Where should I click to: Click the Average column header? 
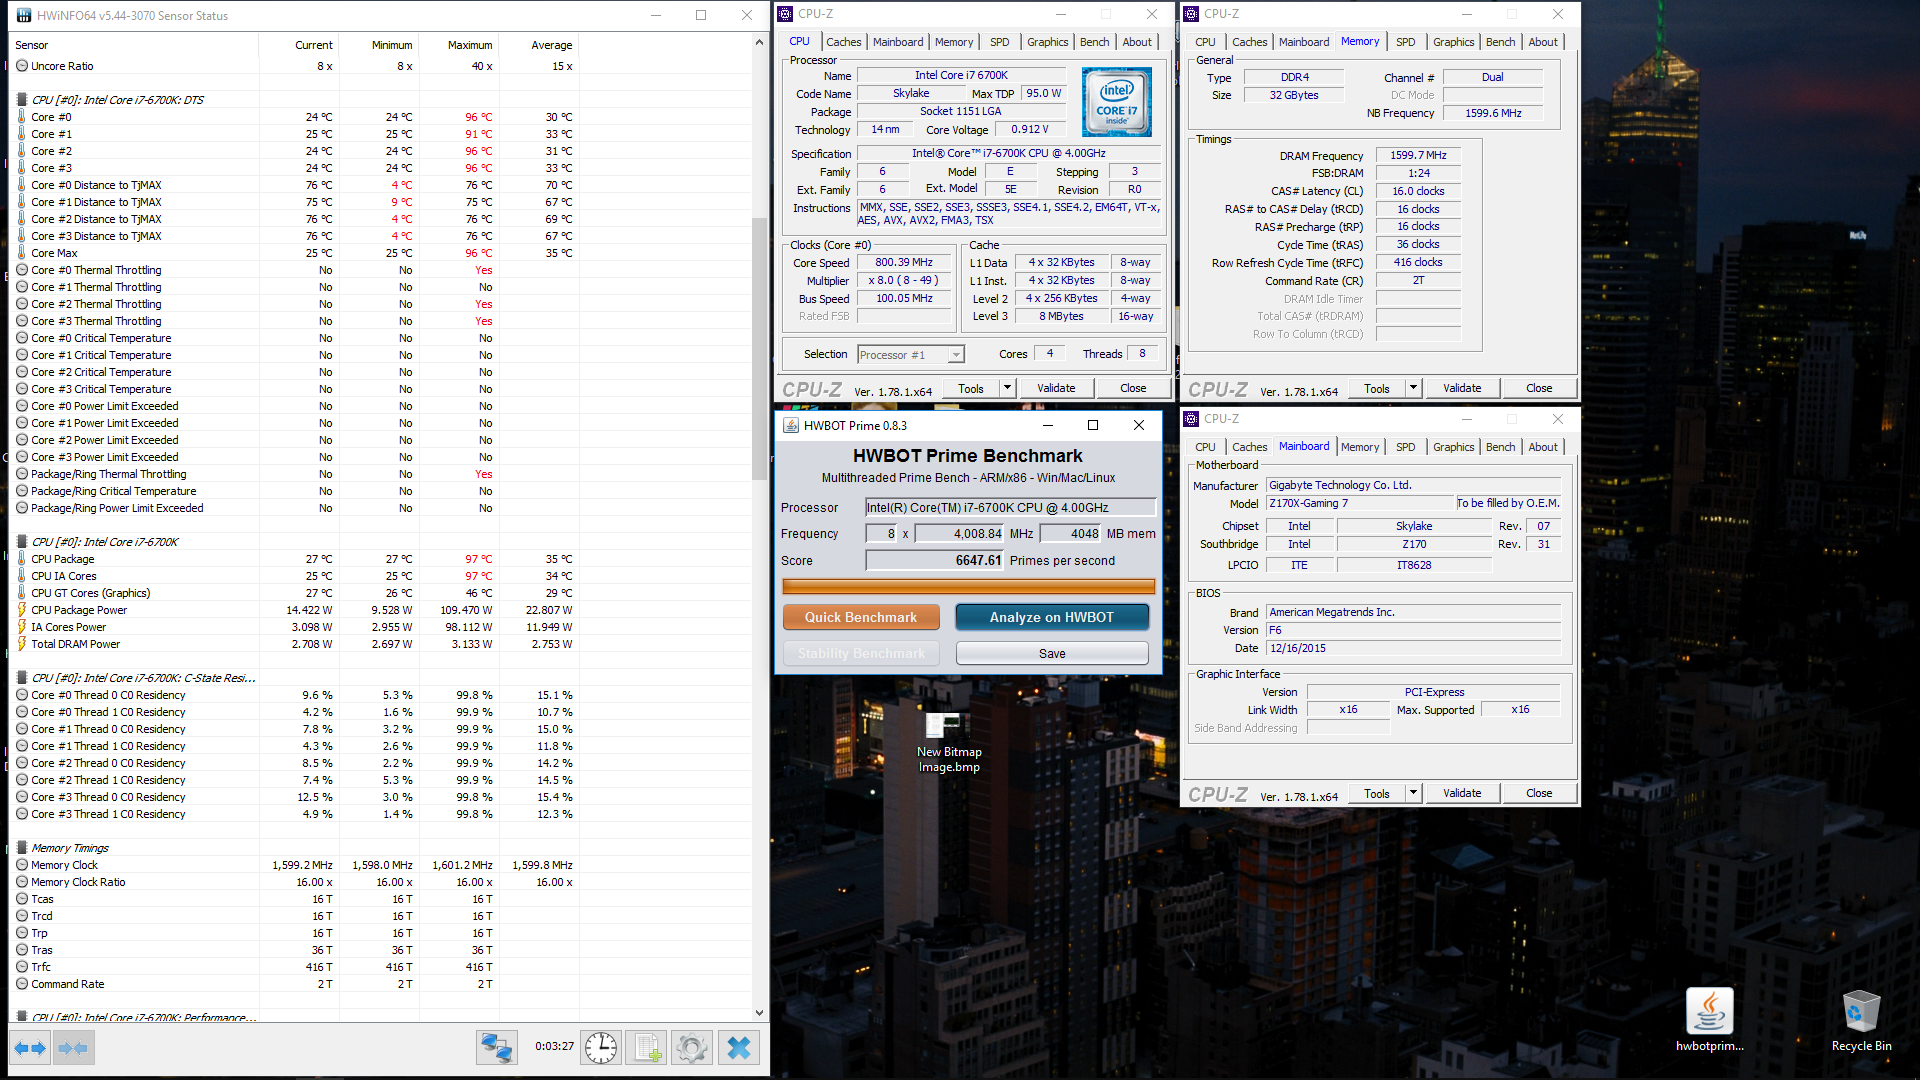click(x=538, y=45)
